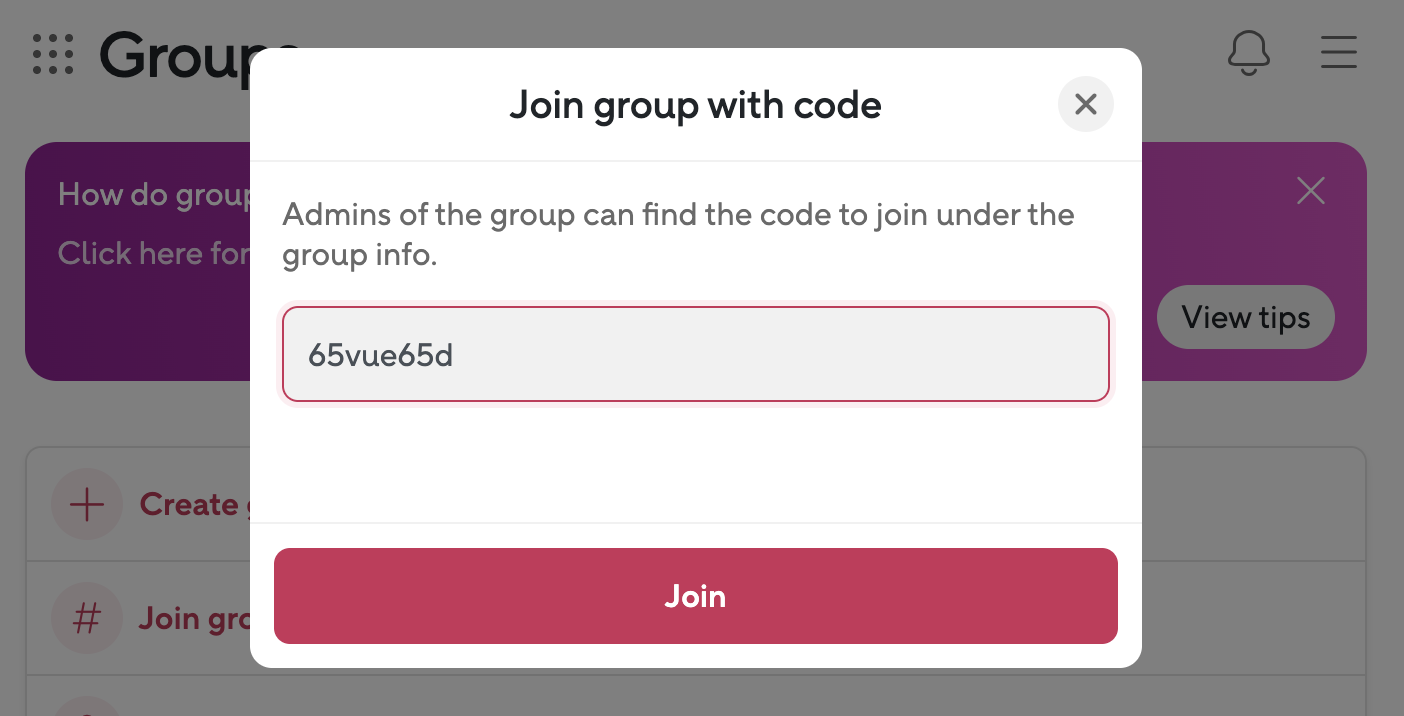
Task: Focus the group code input field
Action: (695, 354)
